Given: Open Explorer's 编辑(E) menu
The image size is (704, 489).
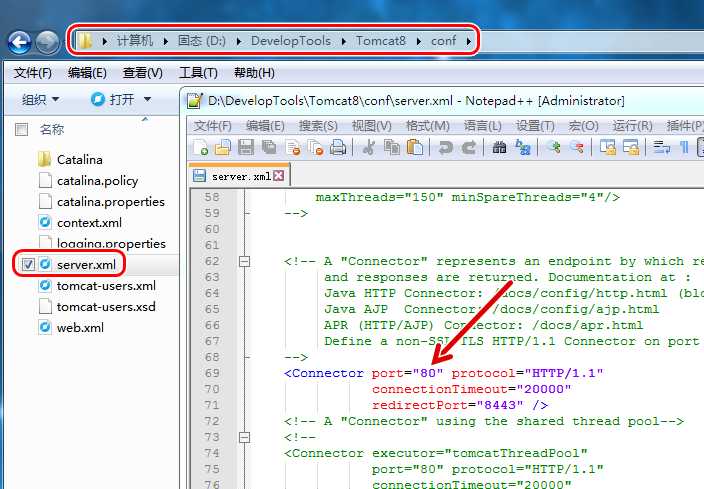Looking at the screenshot, I should point(87,73).
